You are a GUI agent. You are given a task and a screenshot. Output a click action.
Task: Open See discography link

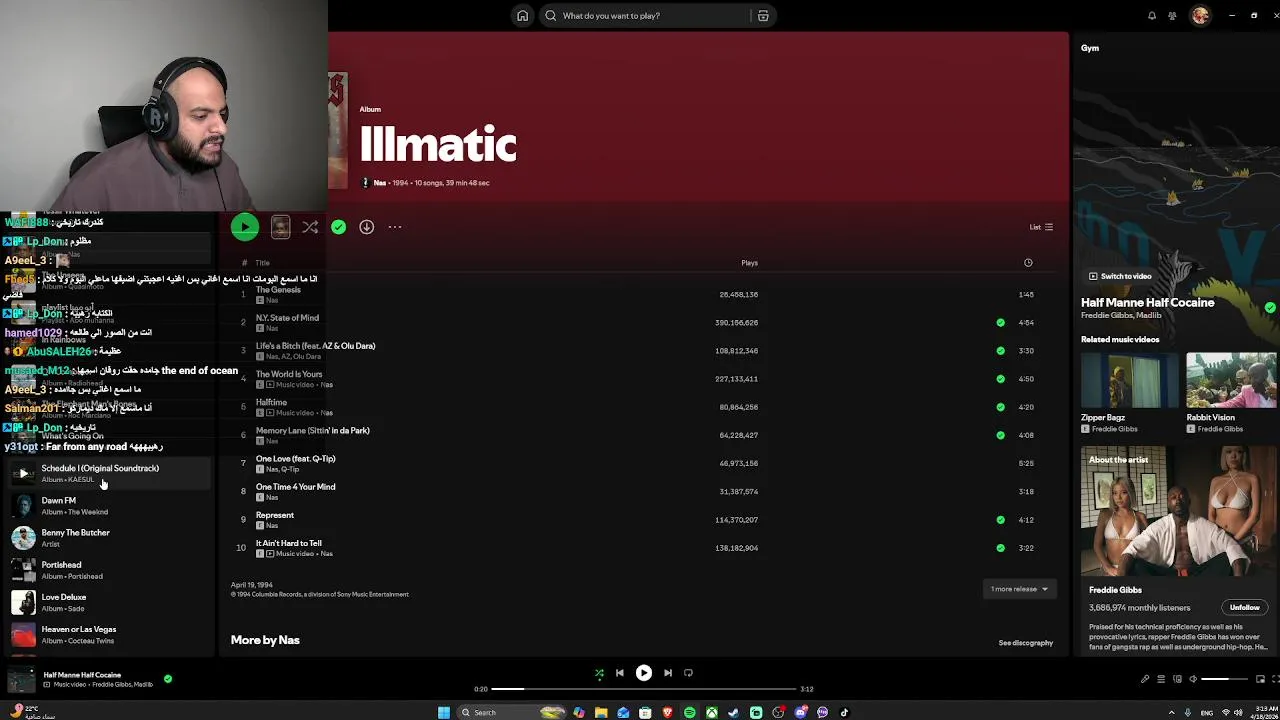click(x=1025, y=643)
